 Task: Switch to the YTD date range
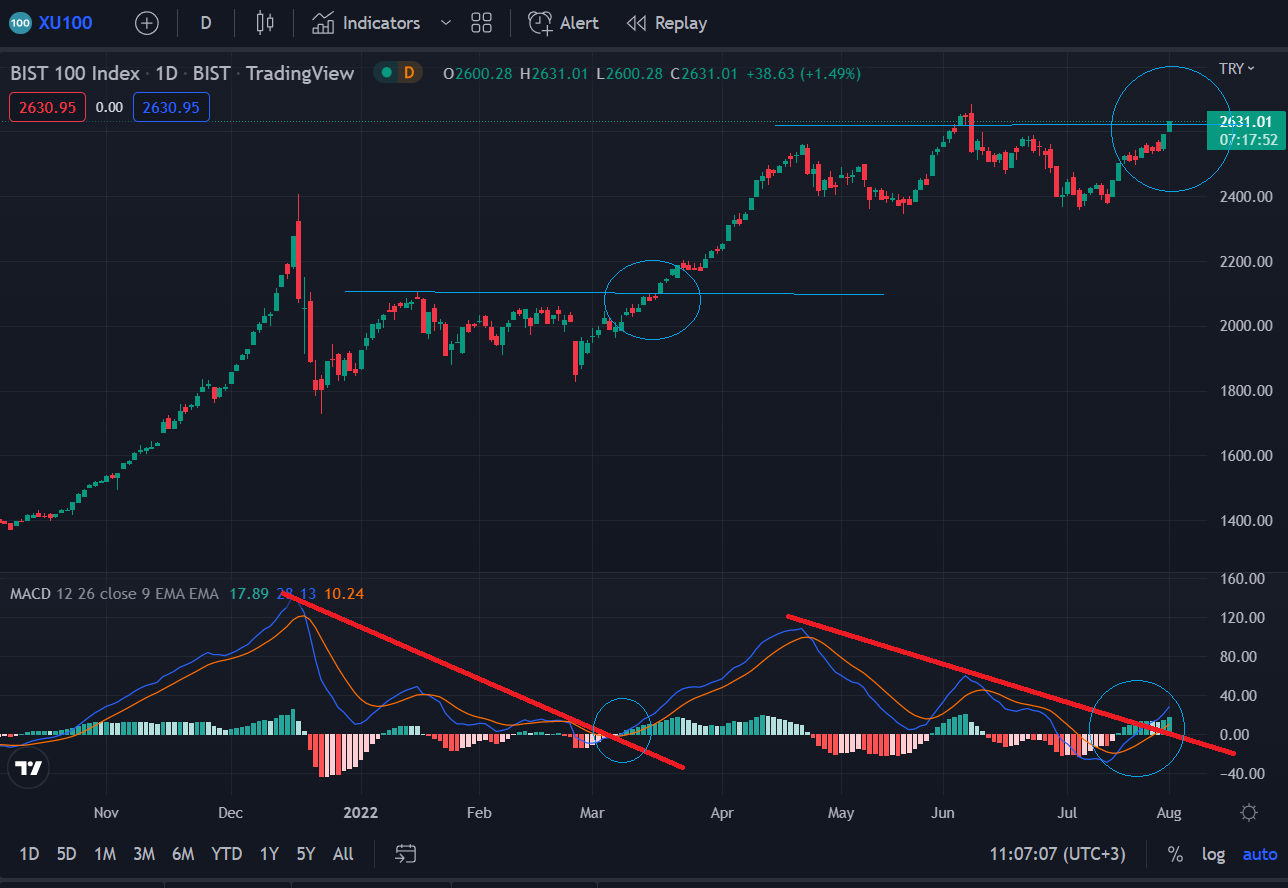pyautogui.click(x=227, y=854)
